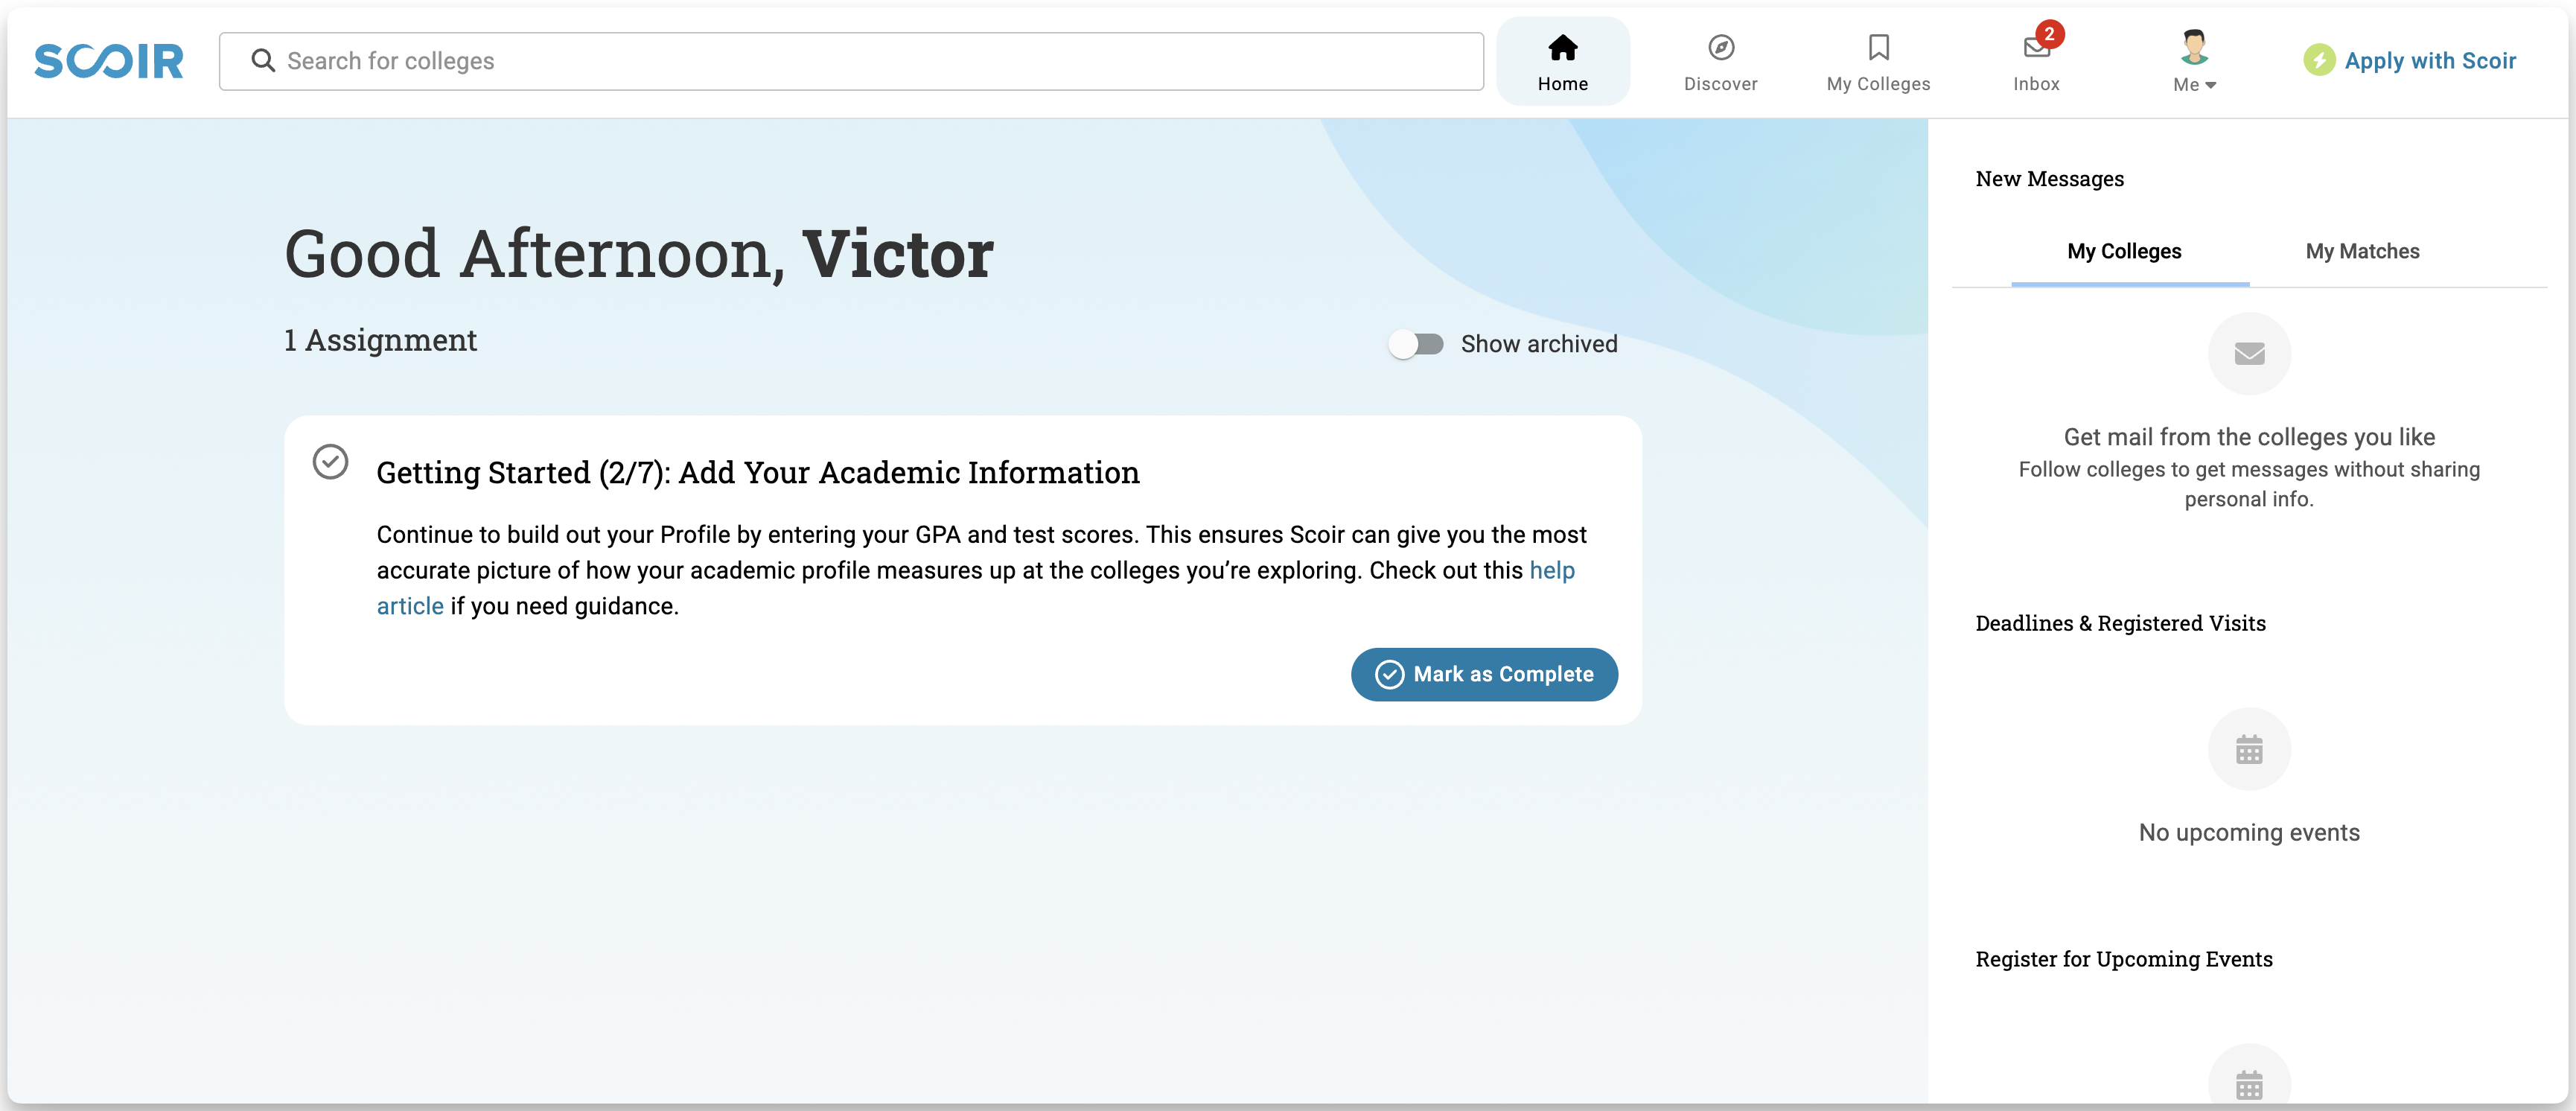
Task: Go to Home via house icon
Action: click(1562, 47)
